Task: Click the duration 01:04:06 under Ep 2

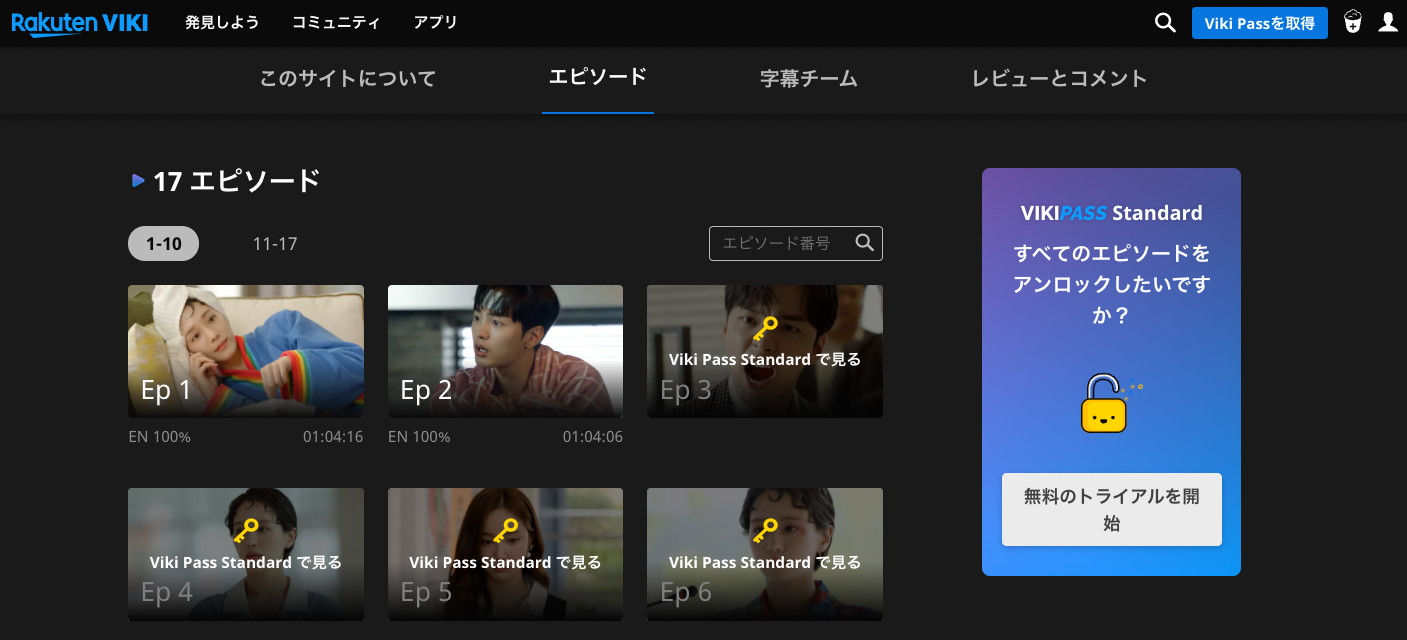Action: coord(593,437)
